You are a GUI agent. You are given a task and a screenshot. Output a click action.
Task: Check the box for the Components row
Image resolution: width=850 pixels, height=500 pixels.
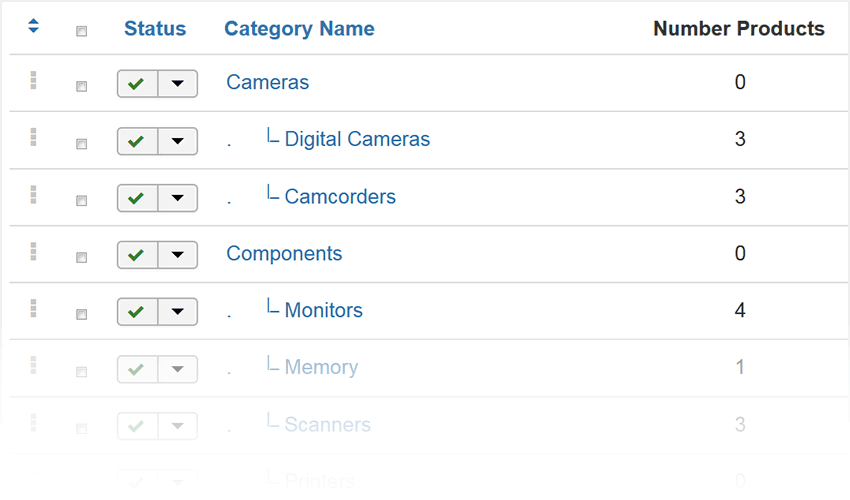tap(81, 258)
